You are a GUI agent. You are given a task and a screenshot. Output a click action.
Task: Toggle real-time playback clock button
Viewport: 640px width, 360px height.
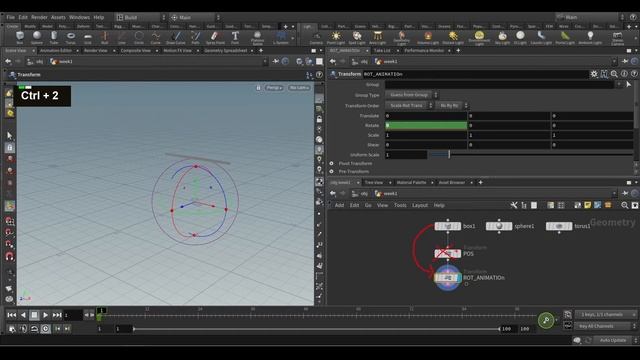coord(45,329)
